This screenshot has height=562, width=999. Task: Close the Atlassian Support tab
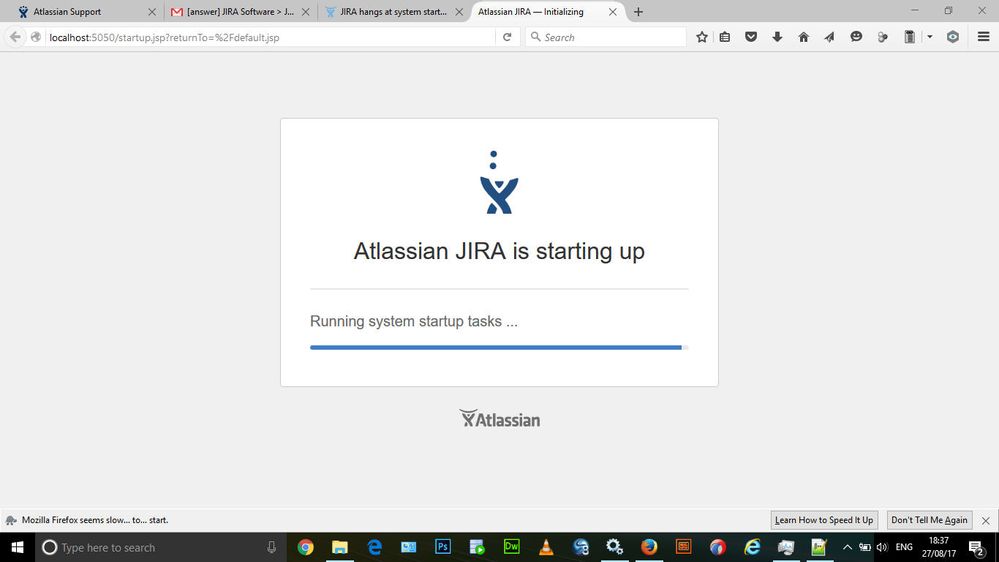click(152, 11)
